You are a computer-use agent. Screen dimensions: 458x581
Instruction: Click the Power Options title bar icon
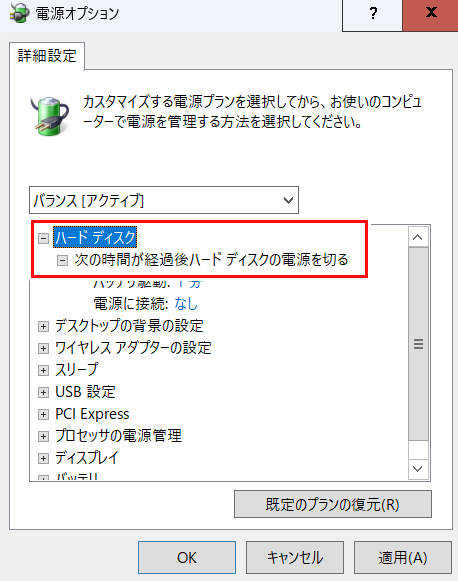[20, 13]
